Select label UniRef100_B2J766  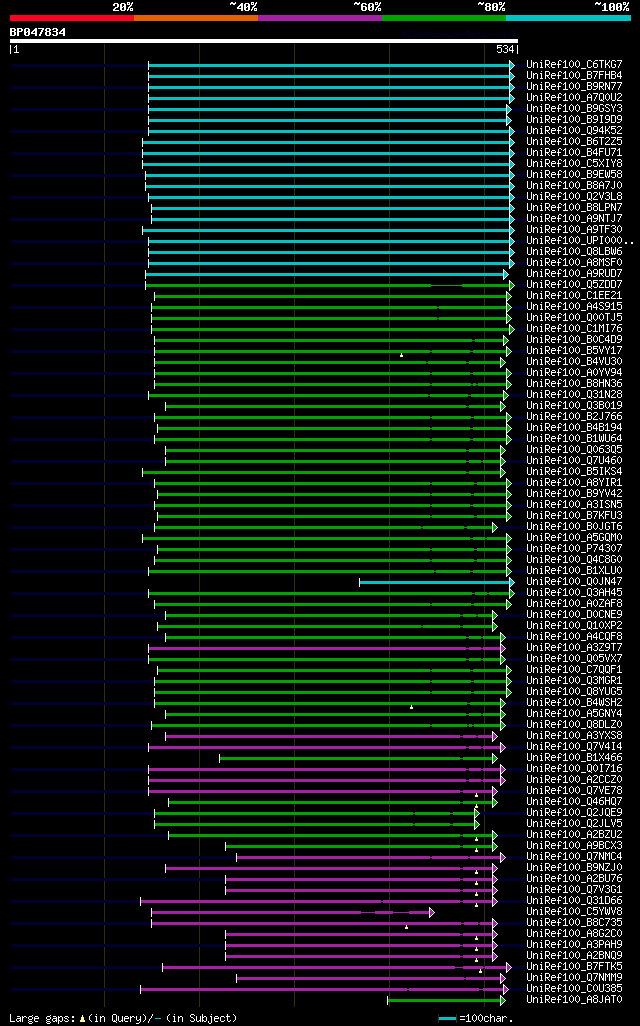[x=574, y=417]
